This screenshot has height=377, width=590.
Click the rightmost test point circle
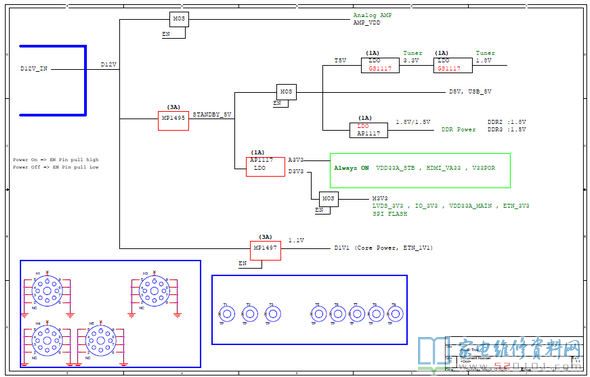[395, 314]
